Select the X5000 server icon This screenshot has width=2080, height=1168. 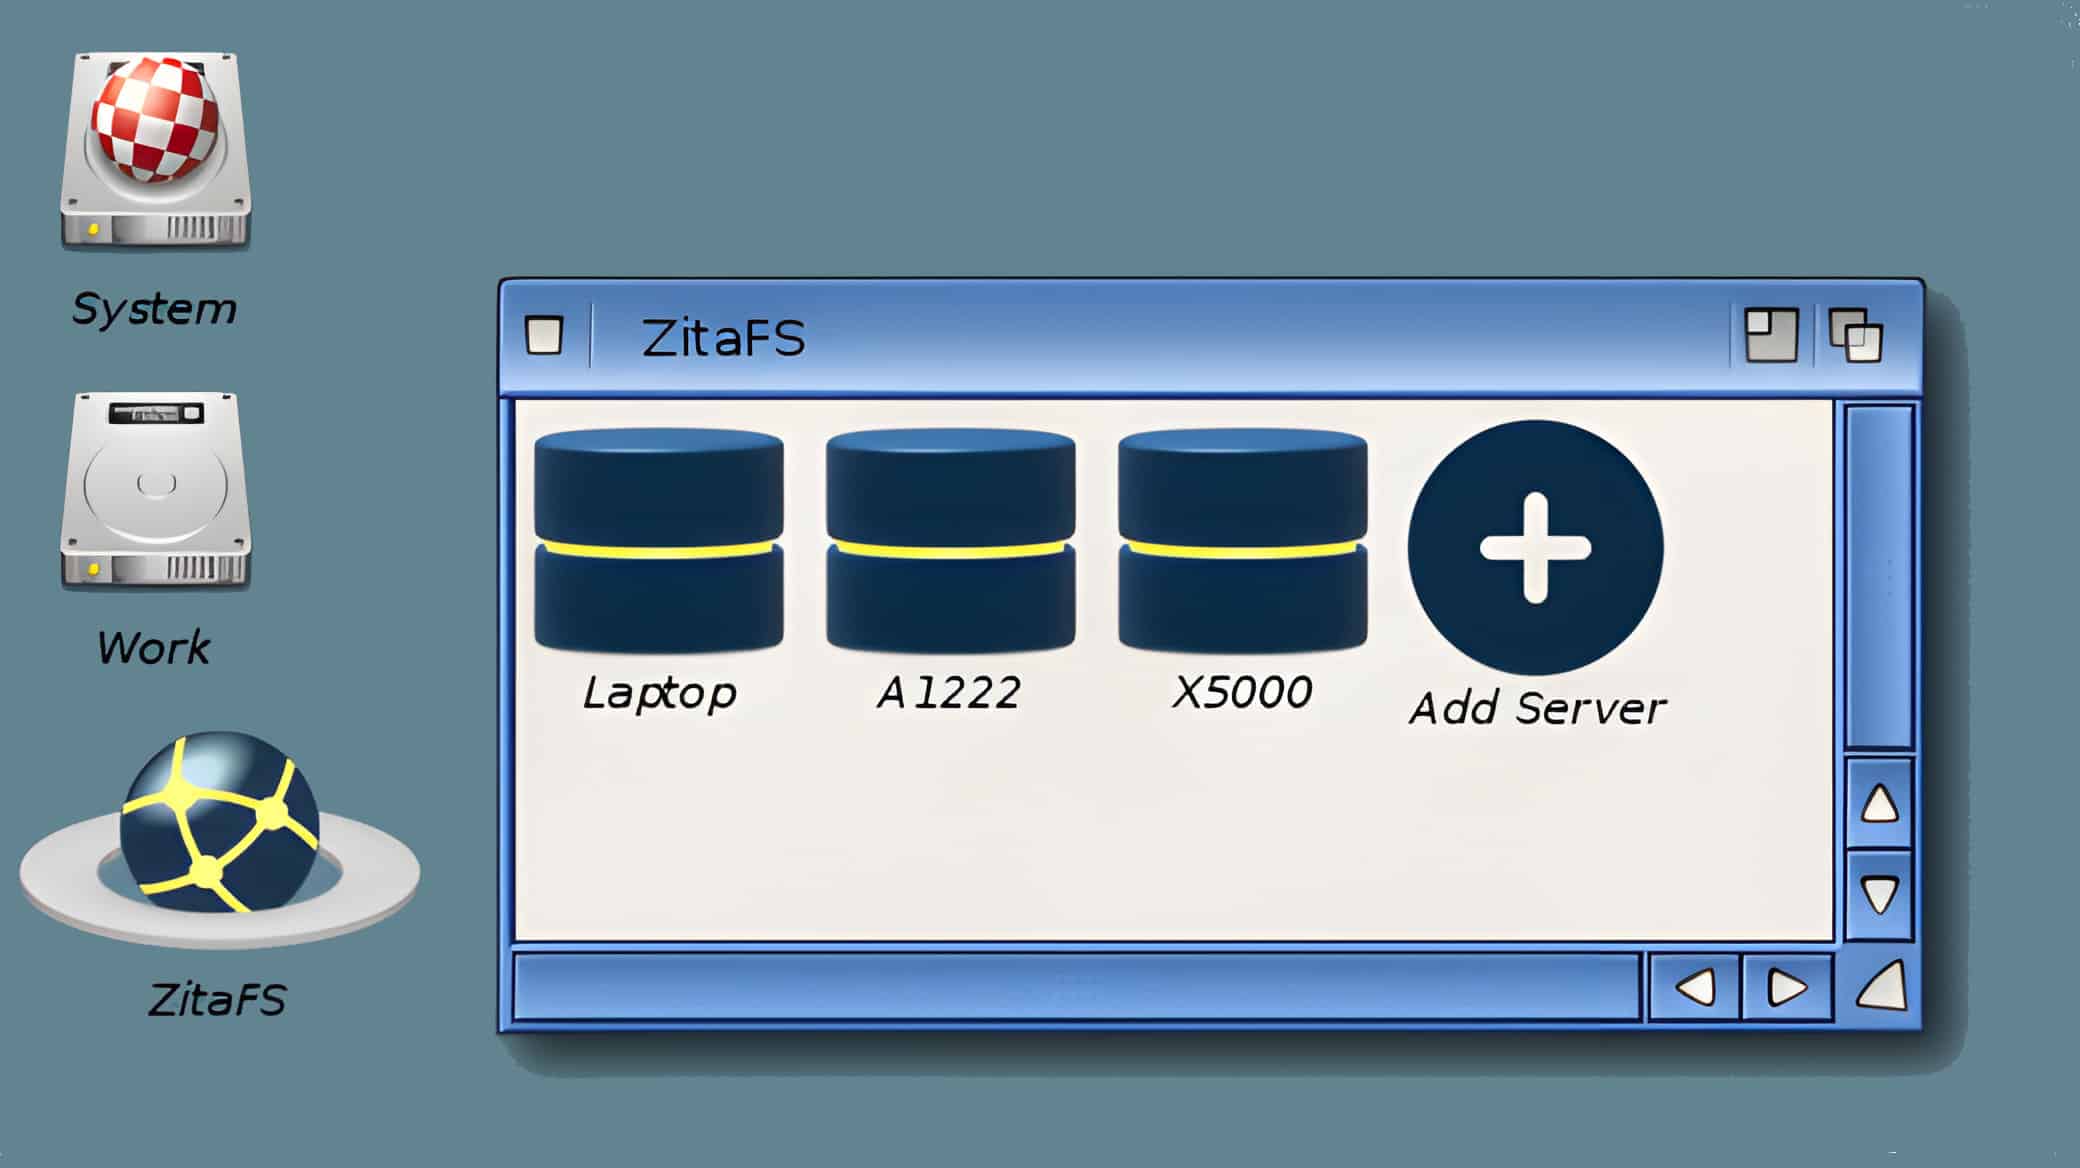pyautogui.click(x=1243, y=541)
